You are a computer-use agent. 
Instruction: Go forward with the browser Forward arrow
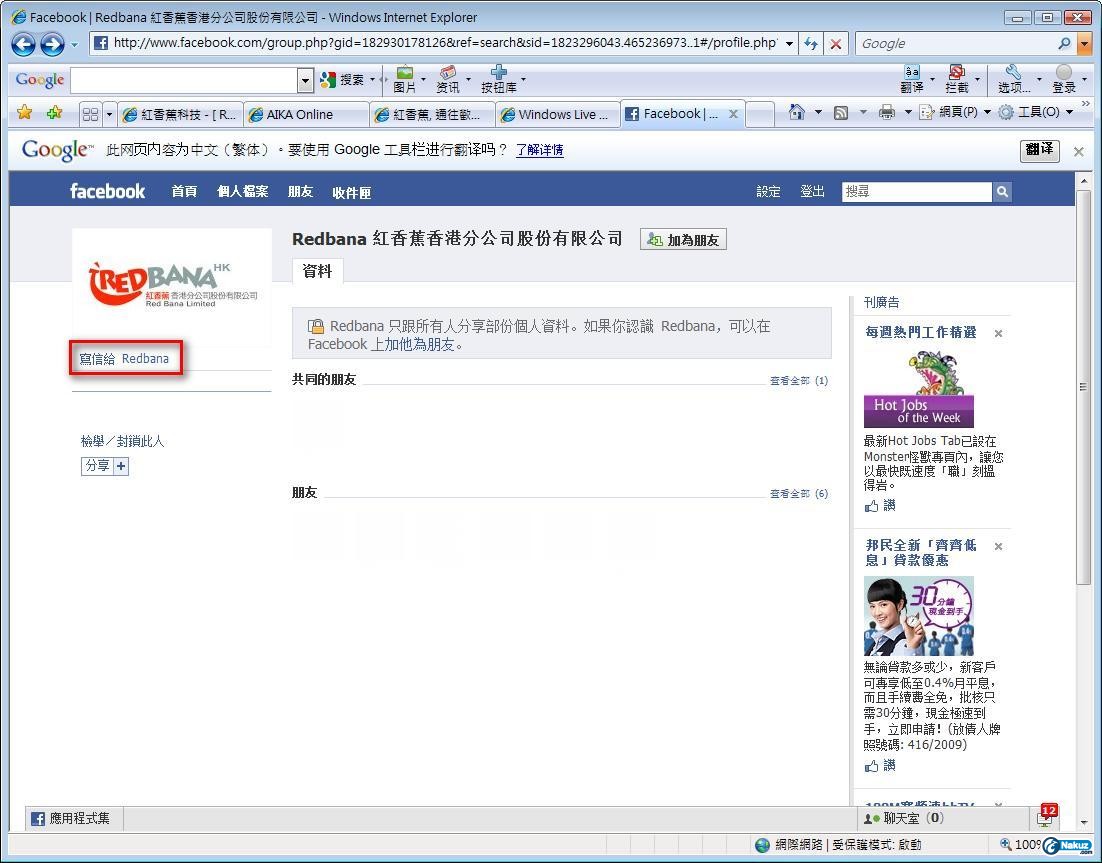point(52,44)
